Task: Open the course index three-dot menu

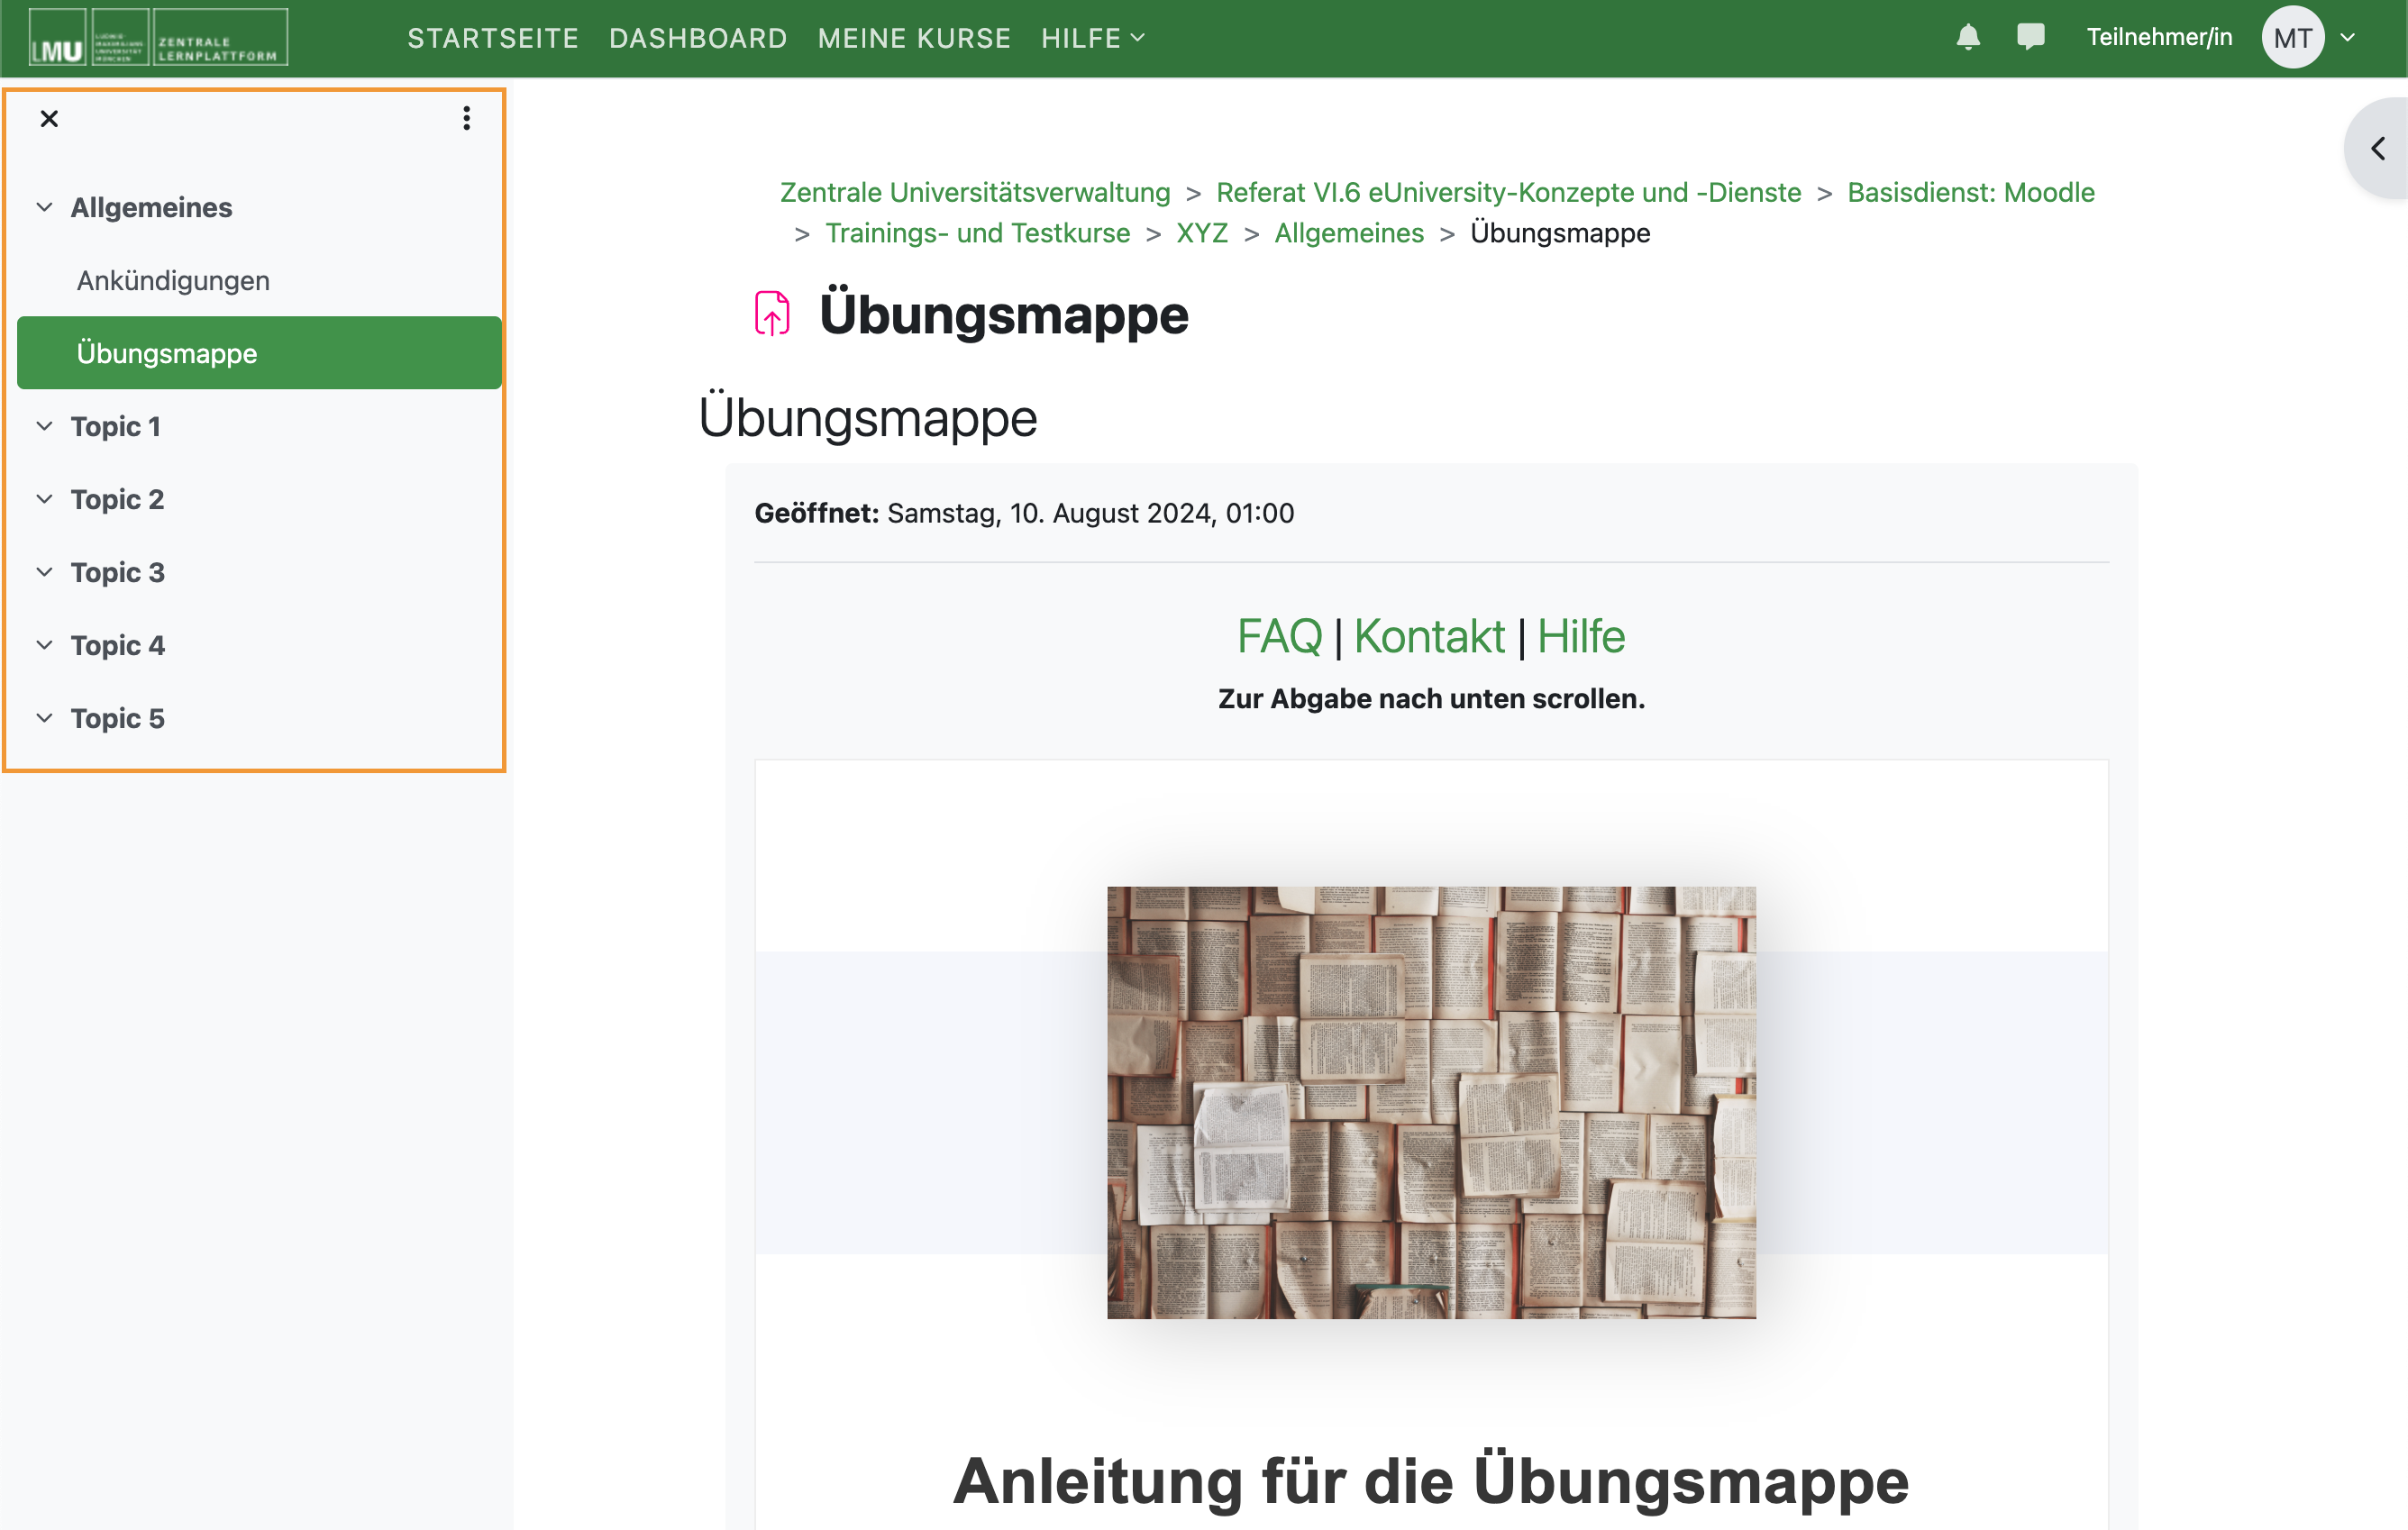Action: 466,119
